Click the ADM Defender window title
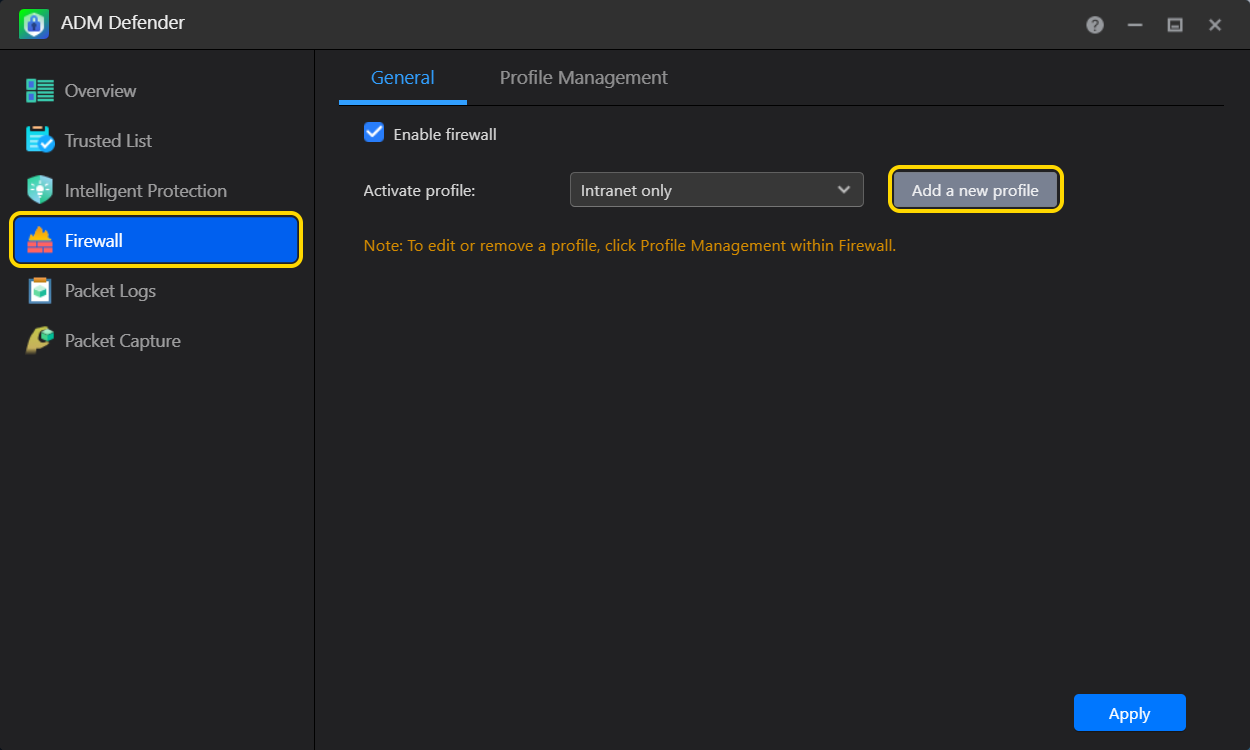The width and height of the screenshot is (1250, 750). point(123,23)
